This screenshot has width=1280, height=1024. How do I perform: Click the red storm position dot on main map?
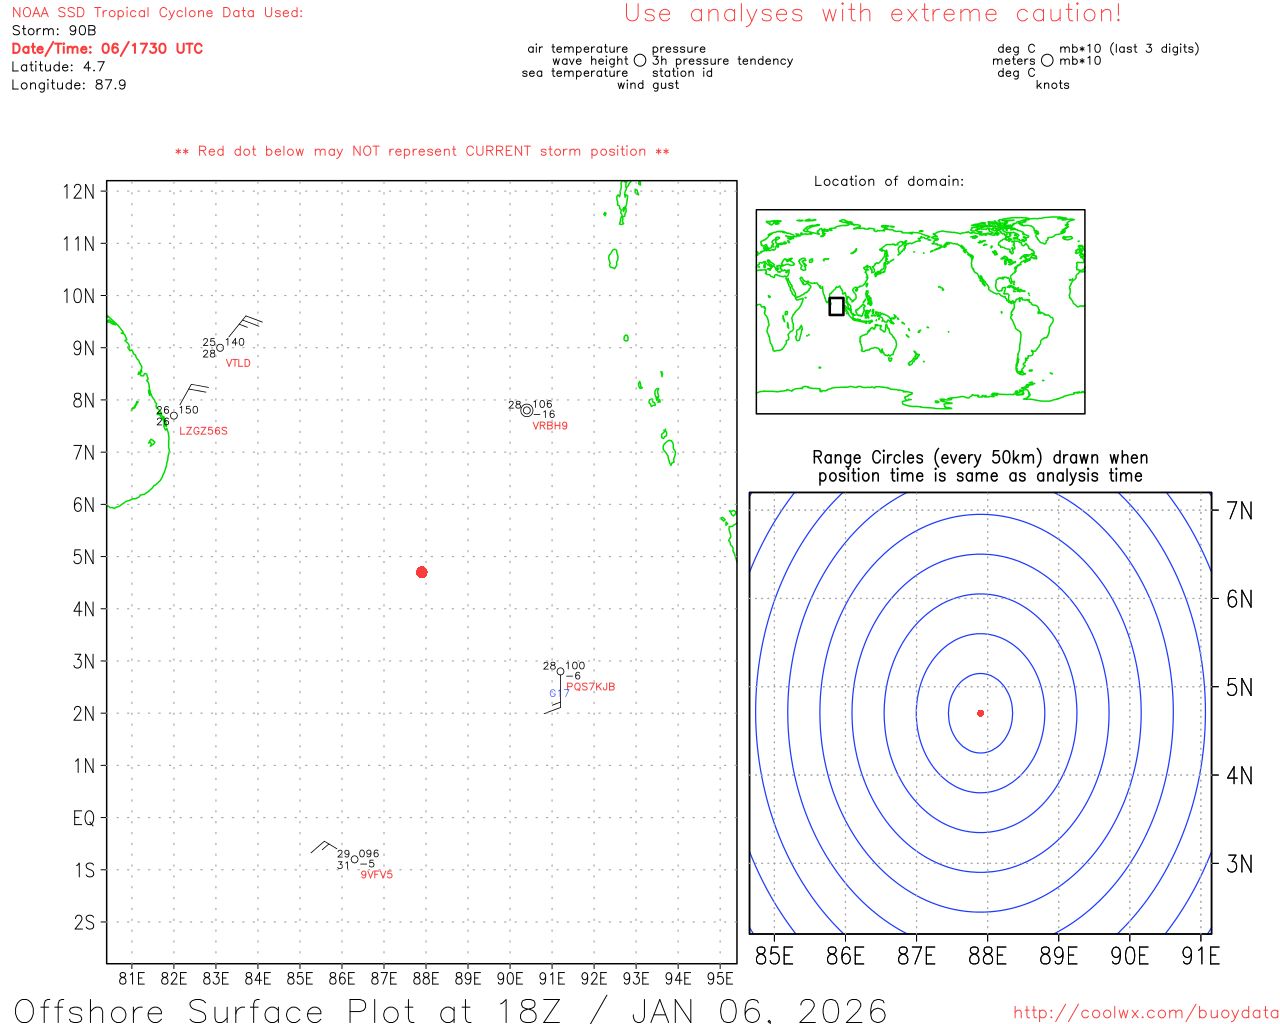click(x=422, y=572)
